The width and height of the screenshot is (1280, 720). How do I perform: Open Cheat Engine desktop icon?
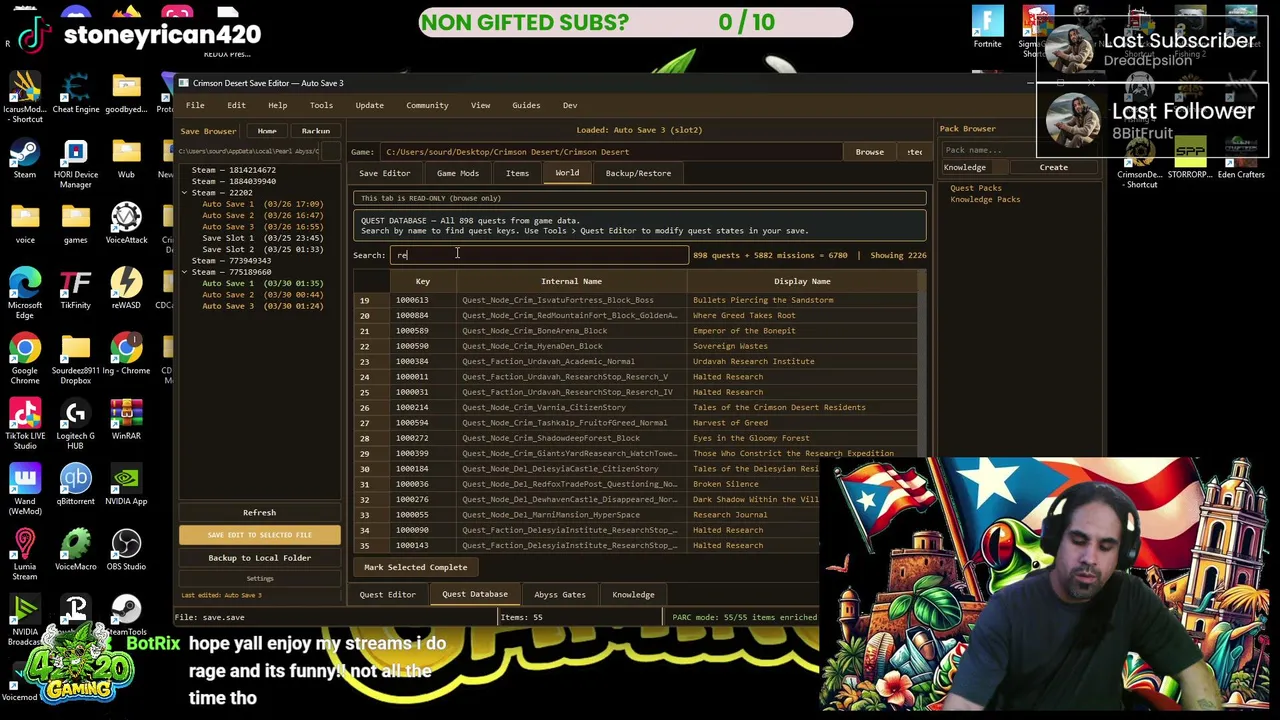pos(76,95)
